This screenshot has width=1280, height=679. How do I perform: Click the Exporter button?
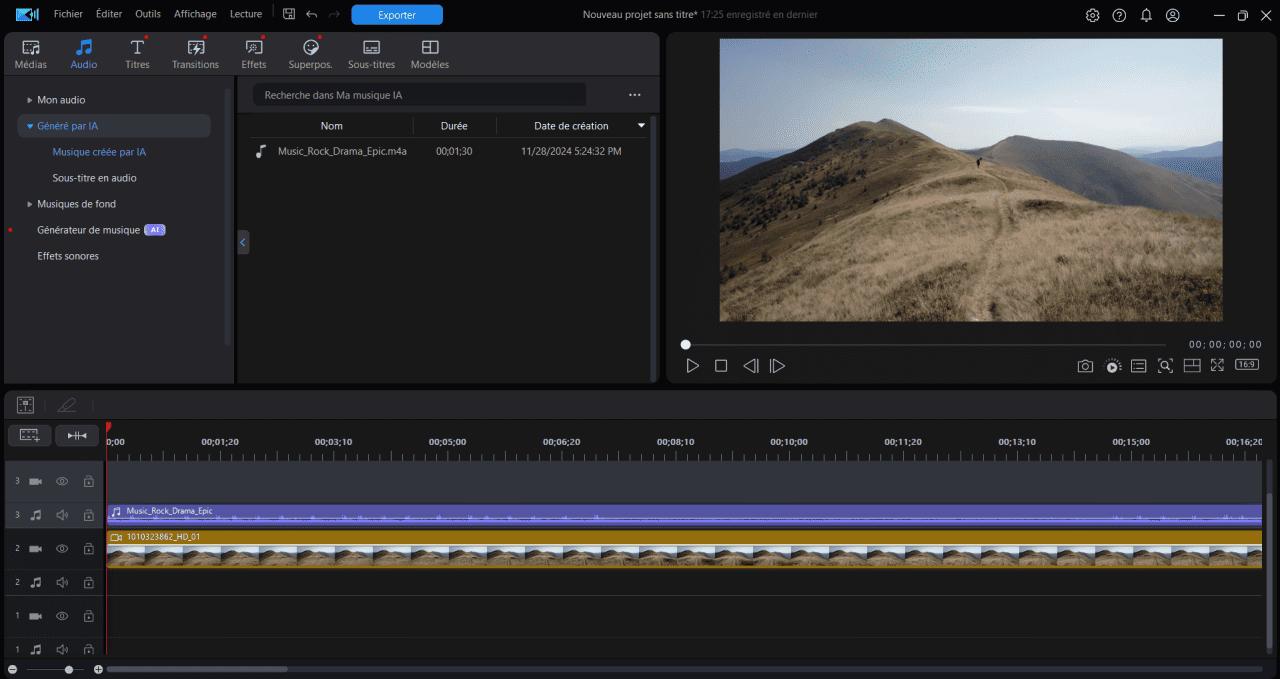click(x=397, y=15)
